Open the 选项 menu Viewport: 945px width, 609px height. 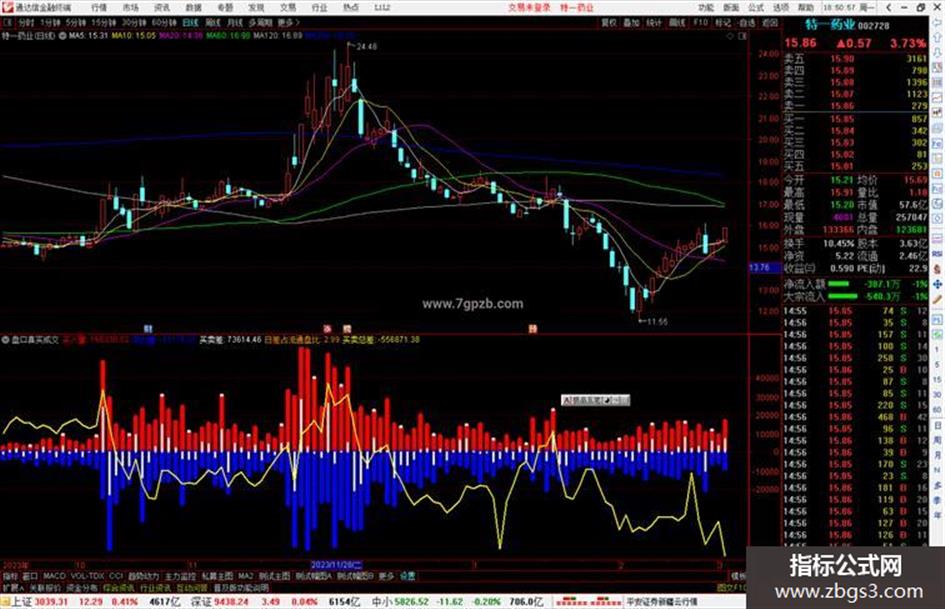pyautogui.click(x=781, y=8)
